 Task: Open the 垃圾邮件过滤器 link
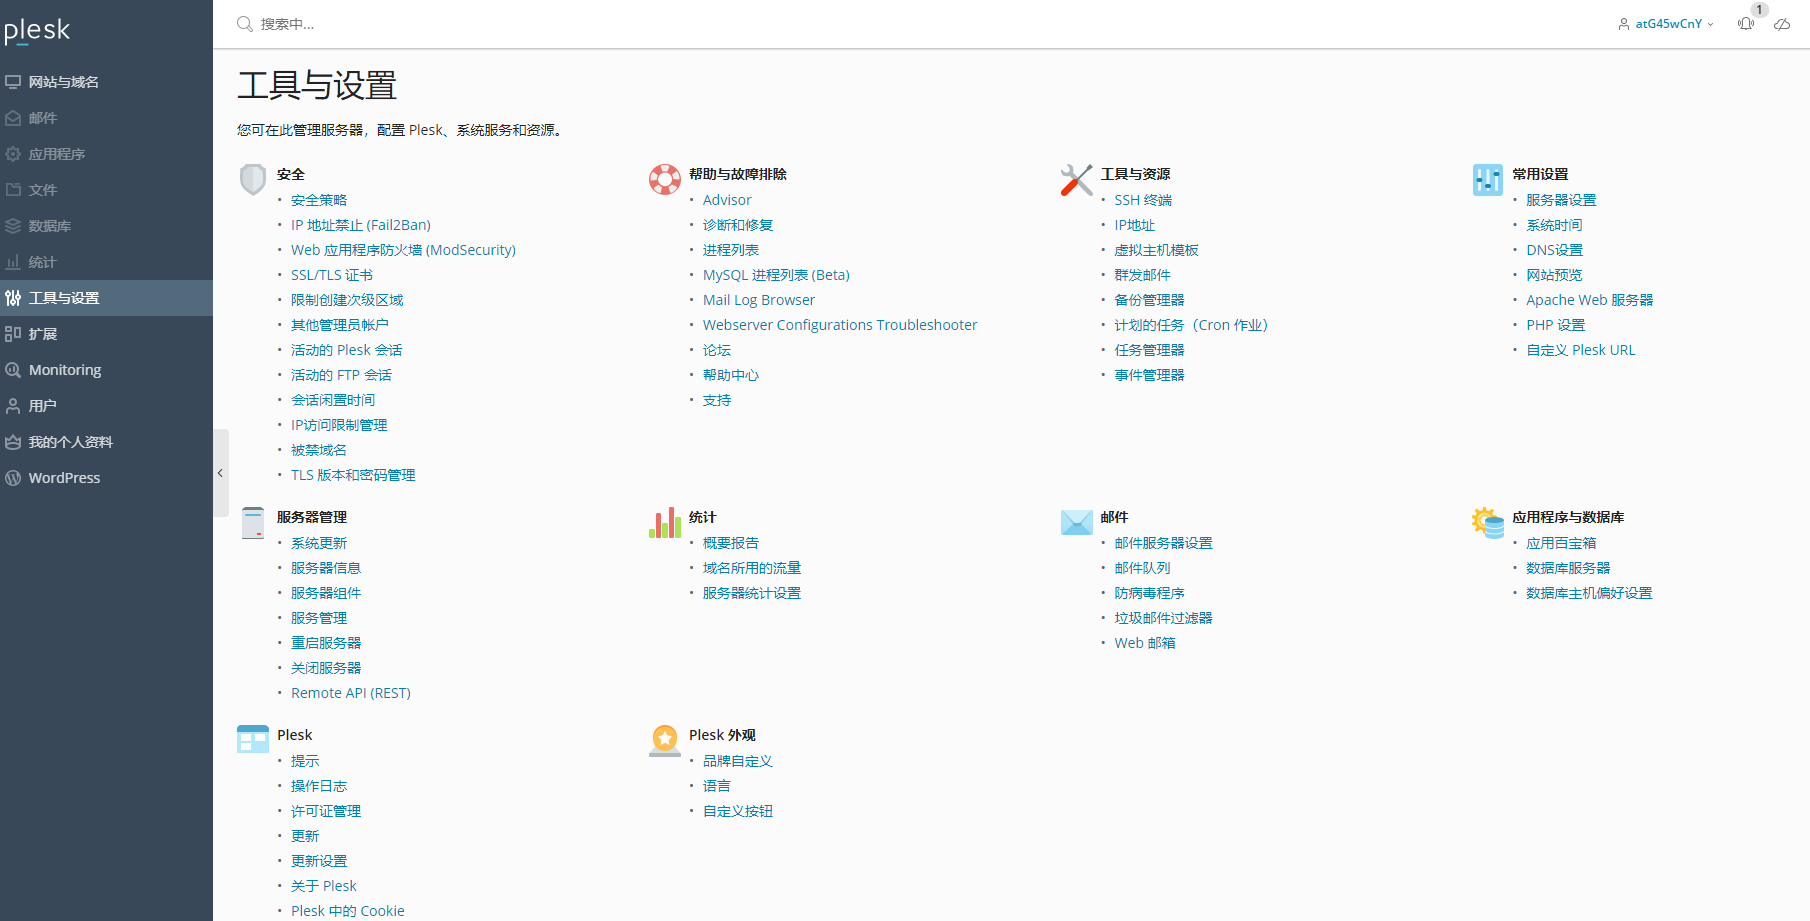(1164, 618)
